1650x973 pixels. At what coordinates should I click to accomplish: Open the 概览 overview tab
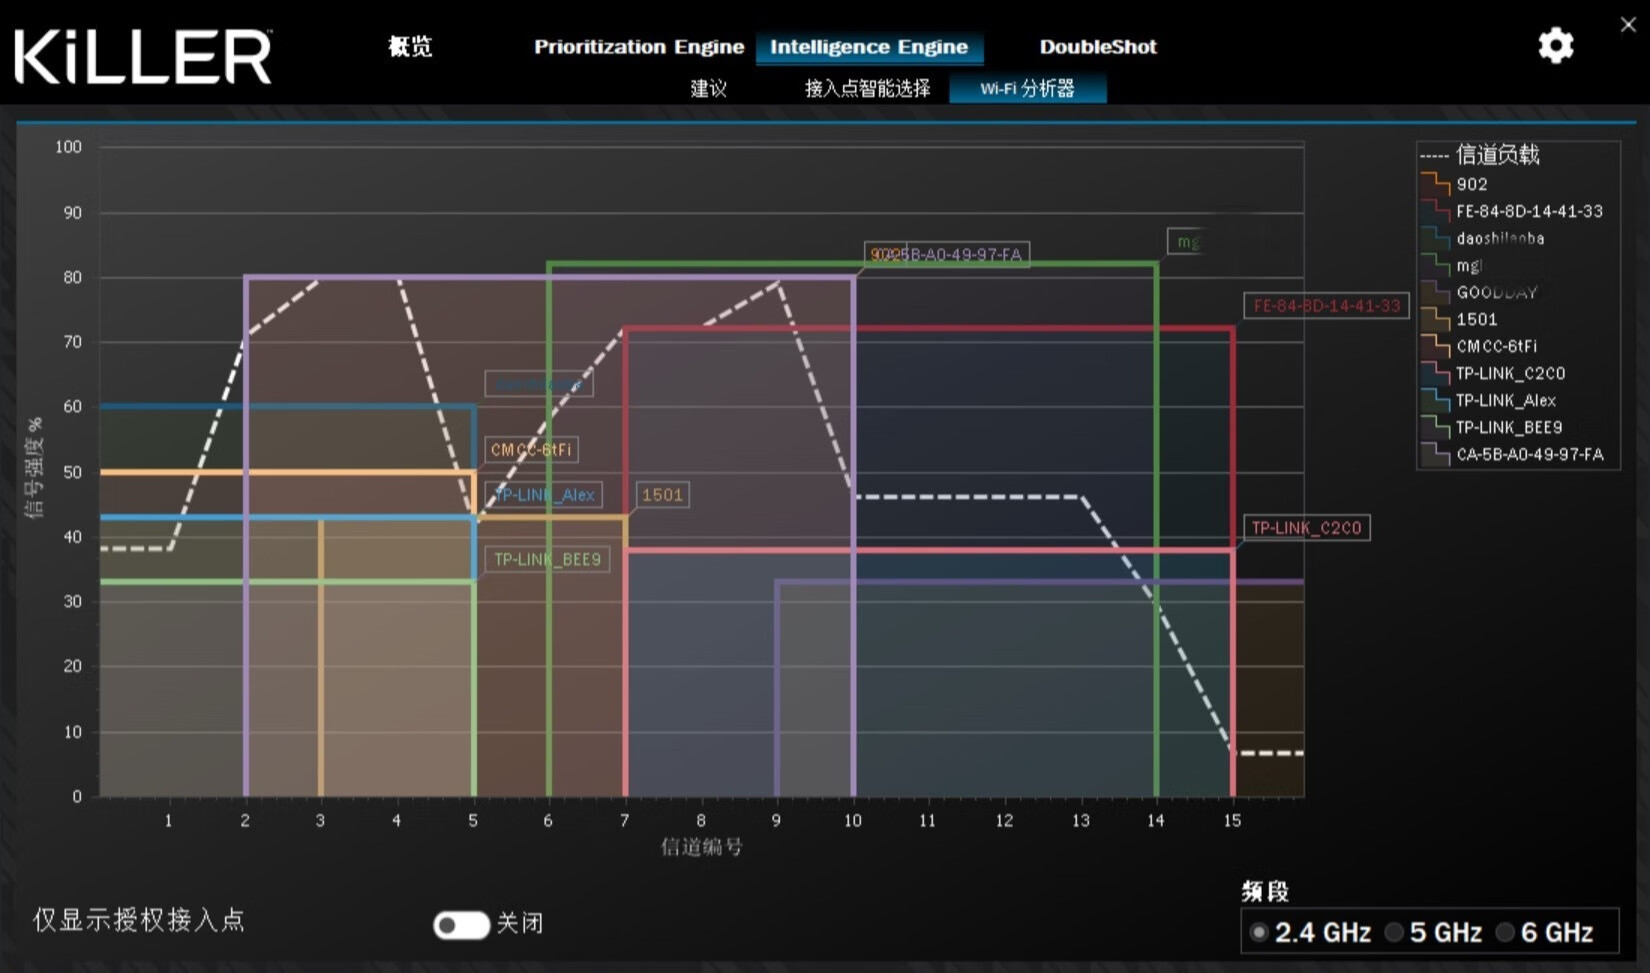pyautogui.click(x=410, y=47)
